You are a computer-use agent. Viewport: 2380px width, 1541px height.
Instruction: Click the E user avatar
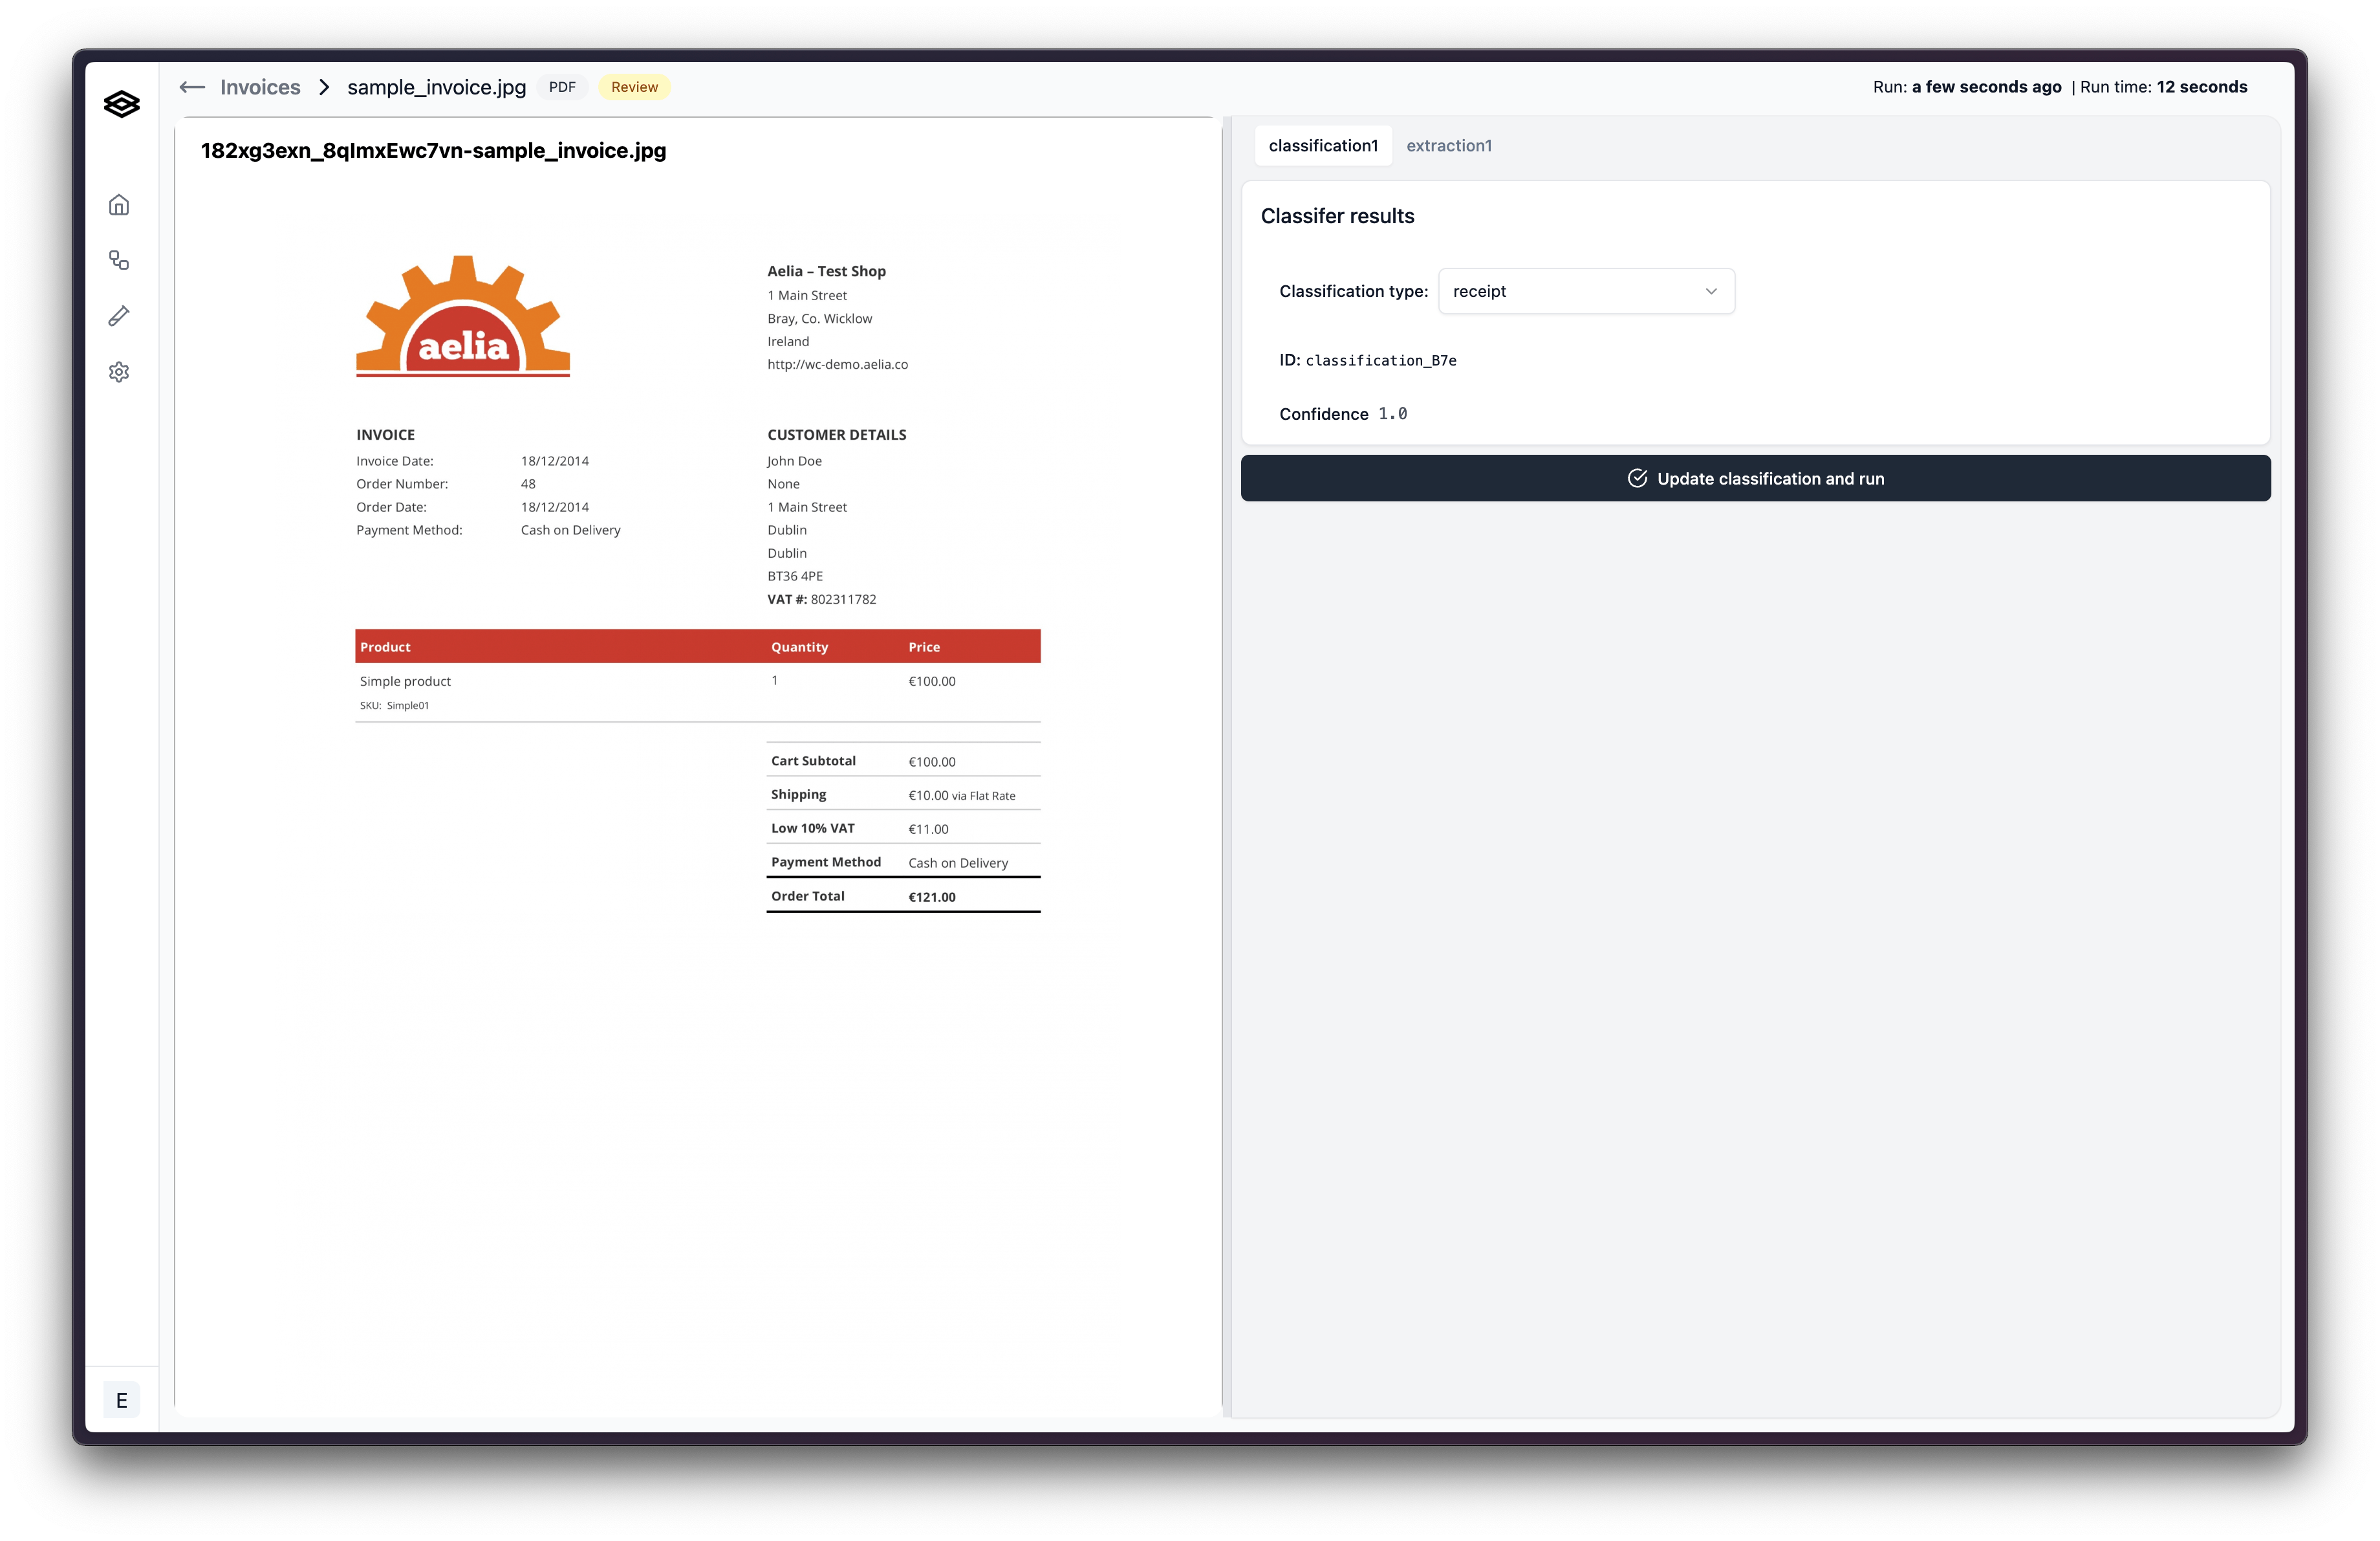point(121,1400)
